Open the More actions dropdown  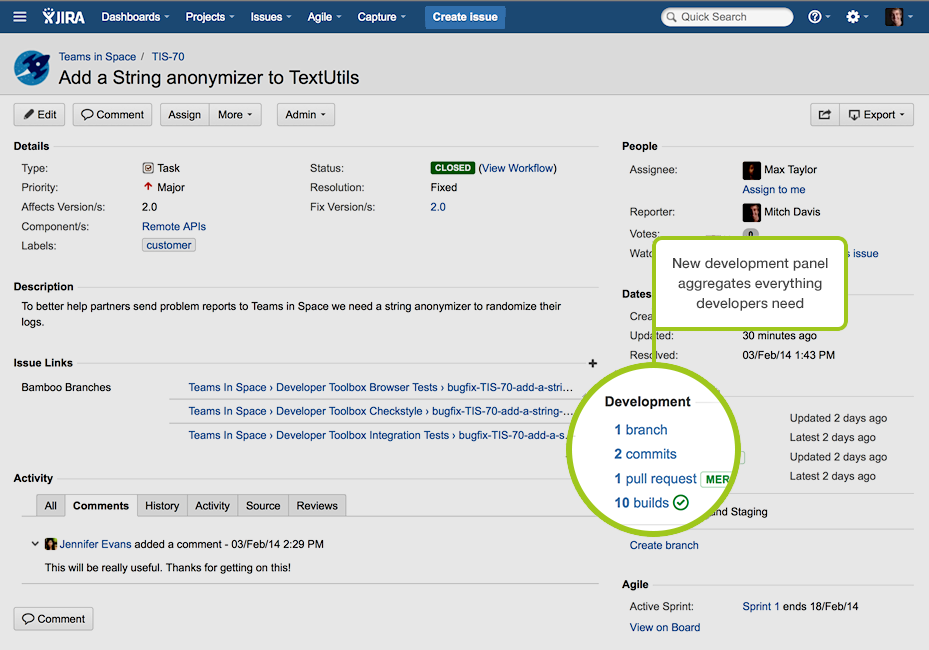tap(235, 114)
